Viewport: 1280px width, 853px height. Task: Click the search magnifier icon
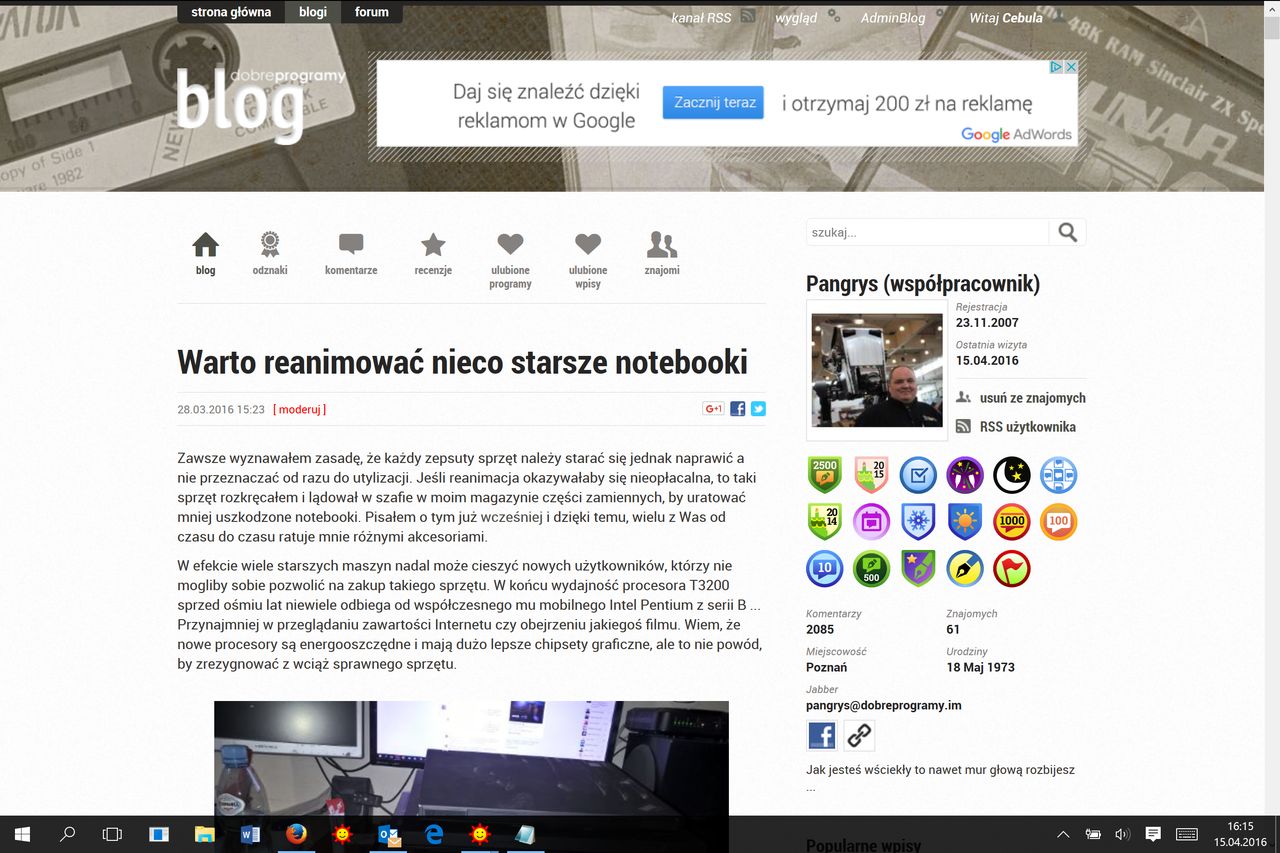click(x=1067, y=232)
